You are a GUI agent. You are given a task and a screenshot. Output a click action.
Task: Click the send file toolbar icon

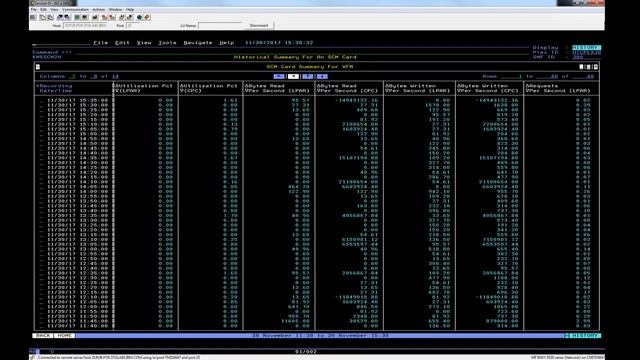[x=60, y=17]
